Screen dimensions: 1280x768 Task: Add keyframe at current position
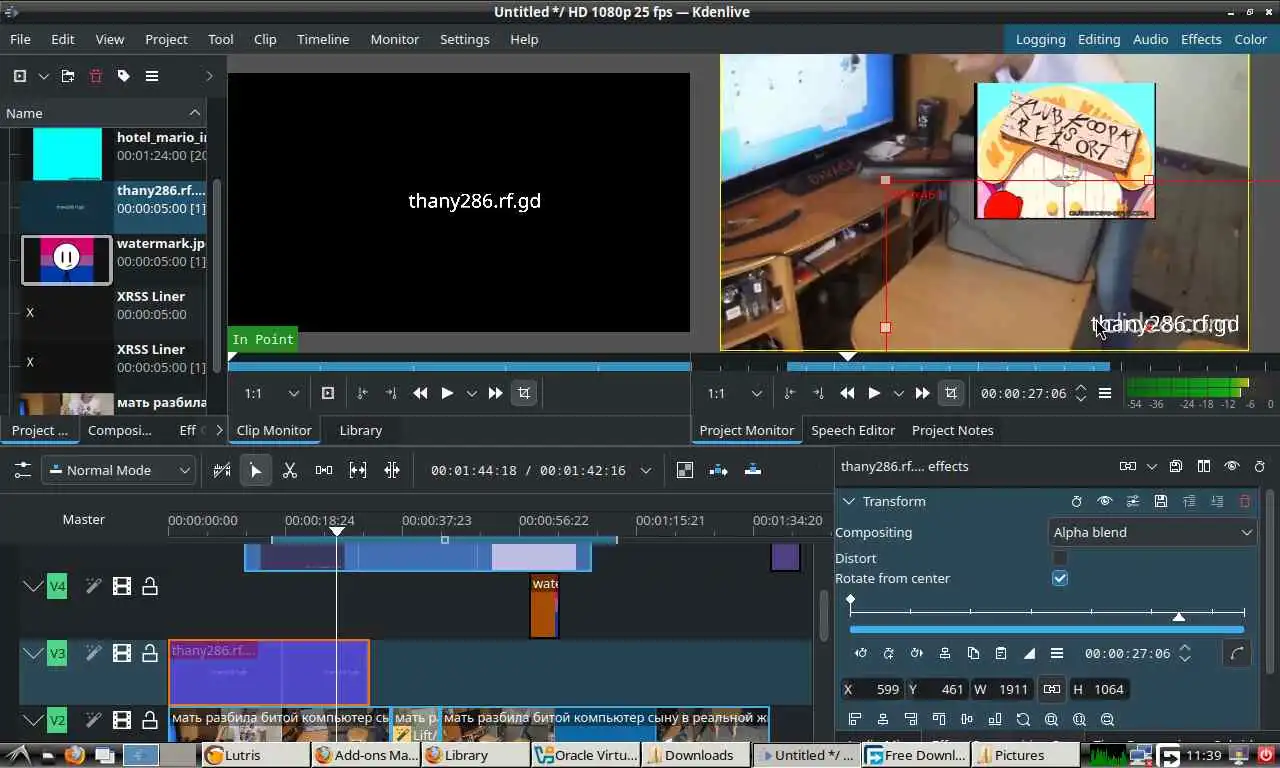coord(889,653)
